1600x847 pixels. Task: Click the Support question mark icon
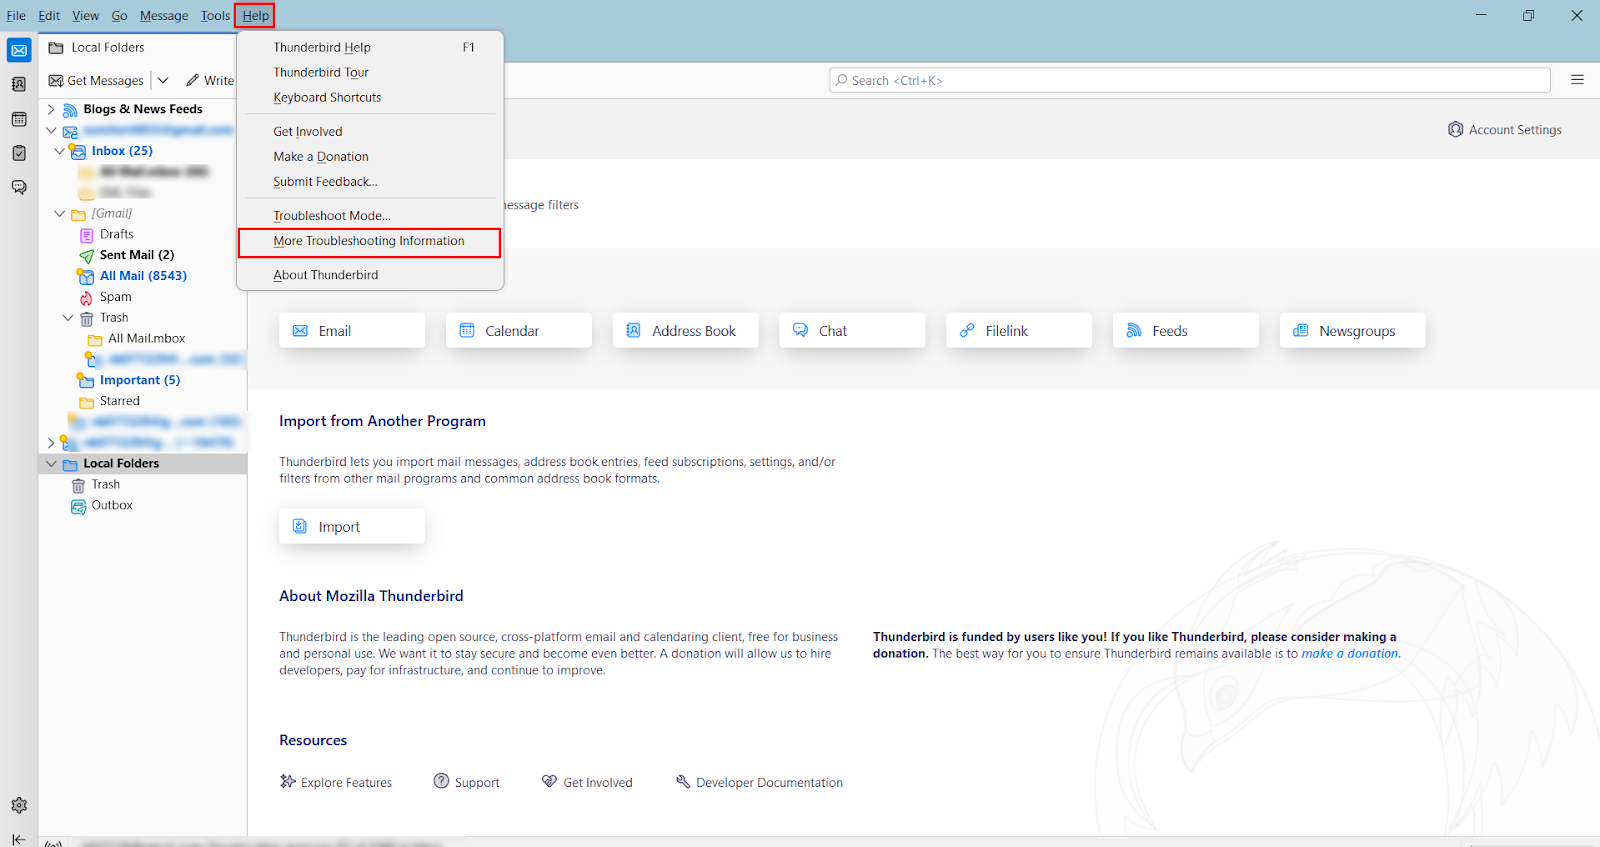click(x=441, y=781)
